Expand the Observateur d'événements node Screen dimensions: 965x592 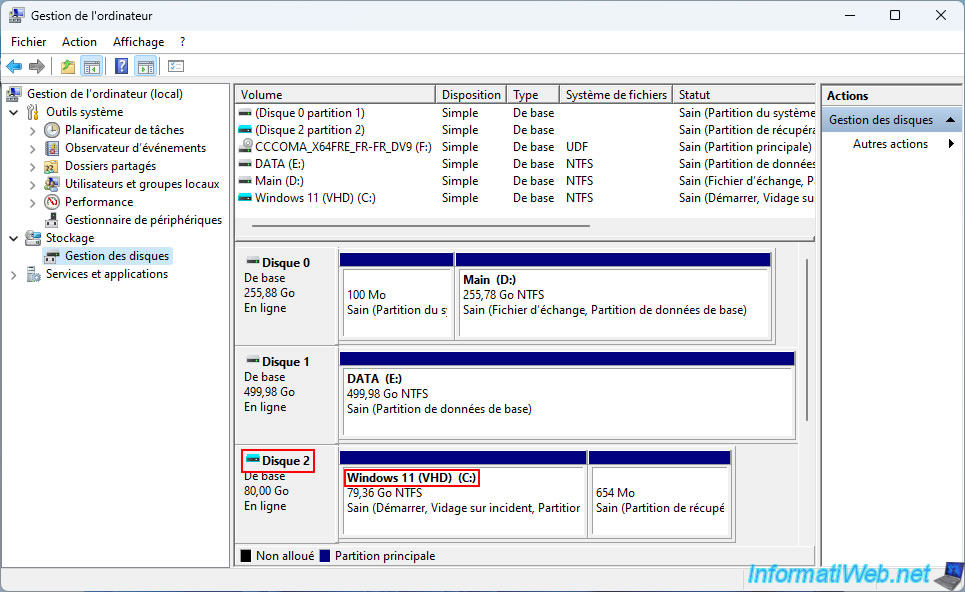pyautogui.click(x=33, y=148)
